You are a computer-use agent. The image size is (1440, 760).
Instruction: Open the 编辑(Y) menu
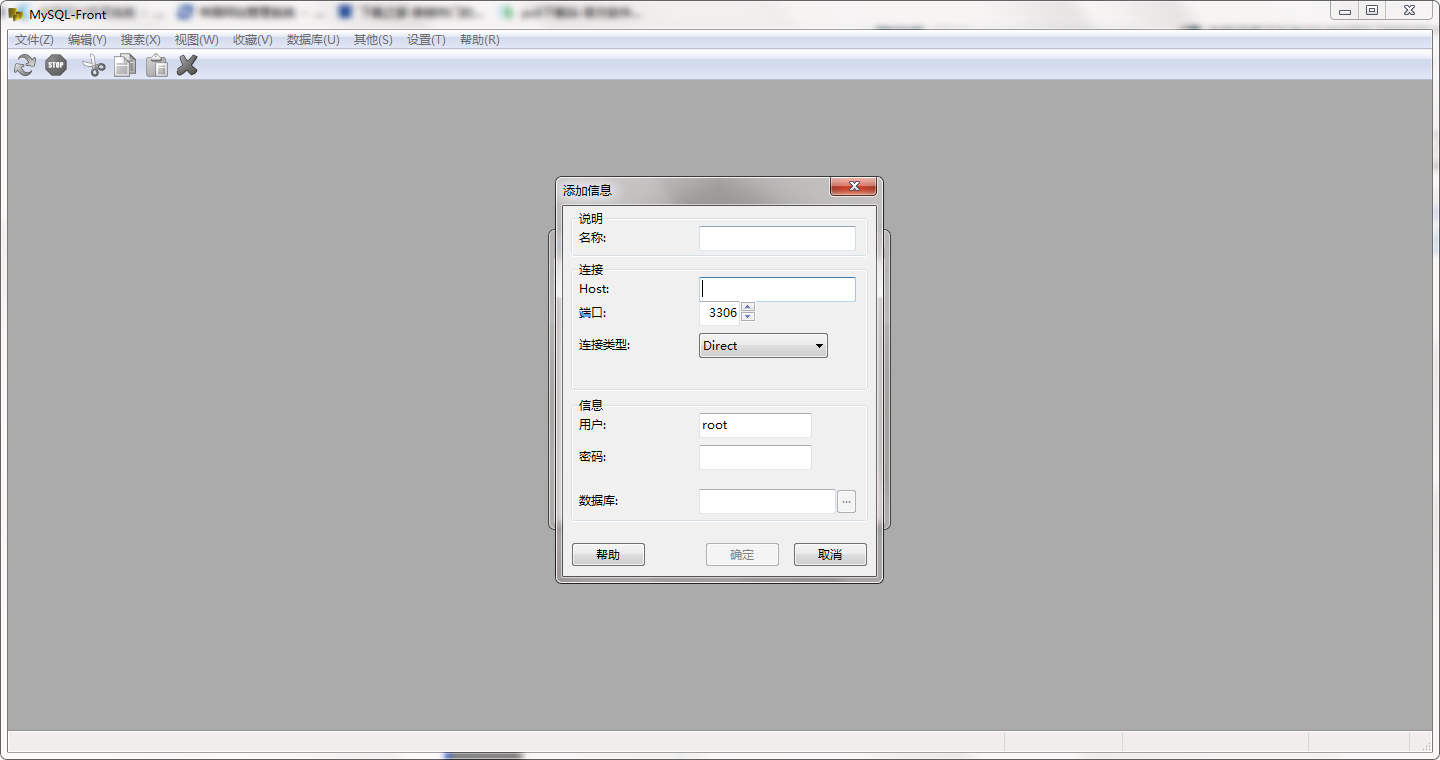pyautogui.click(x=87, y=40)
